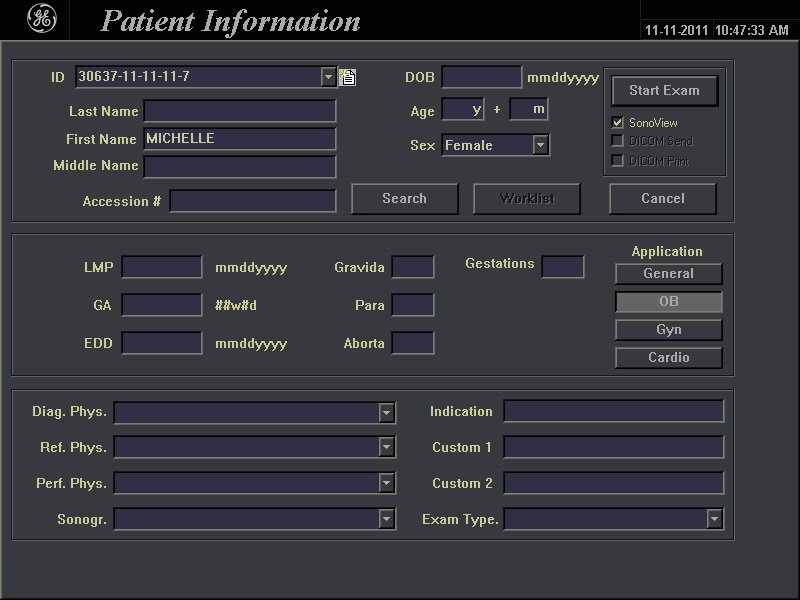
Task: Click the Last Name input field
Action: click(240, 111)
